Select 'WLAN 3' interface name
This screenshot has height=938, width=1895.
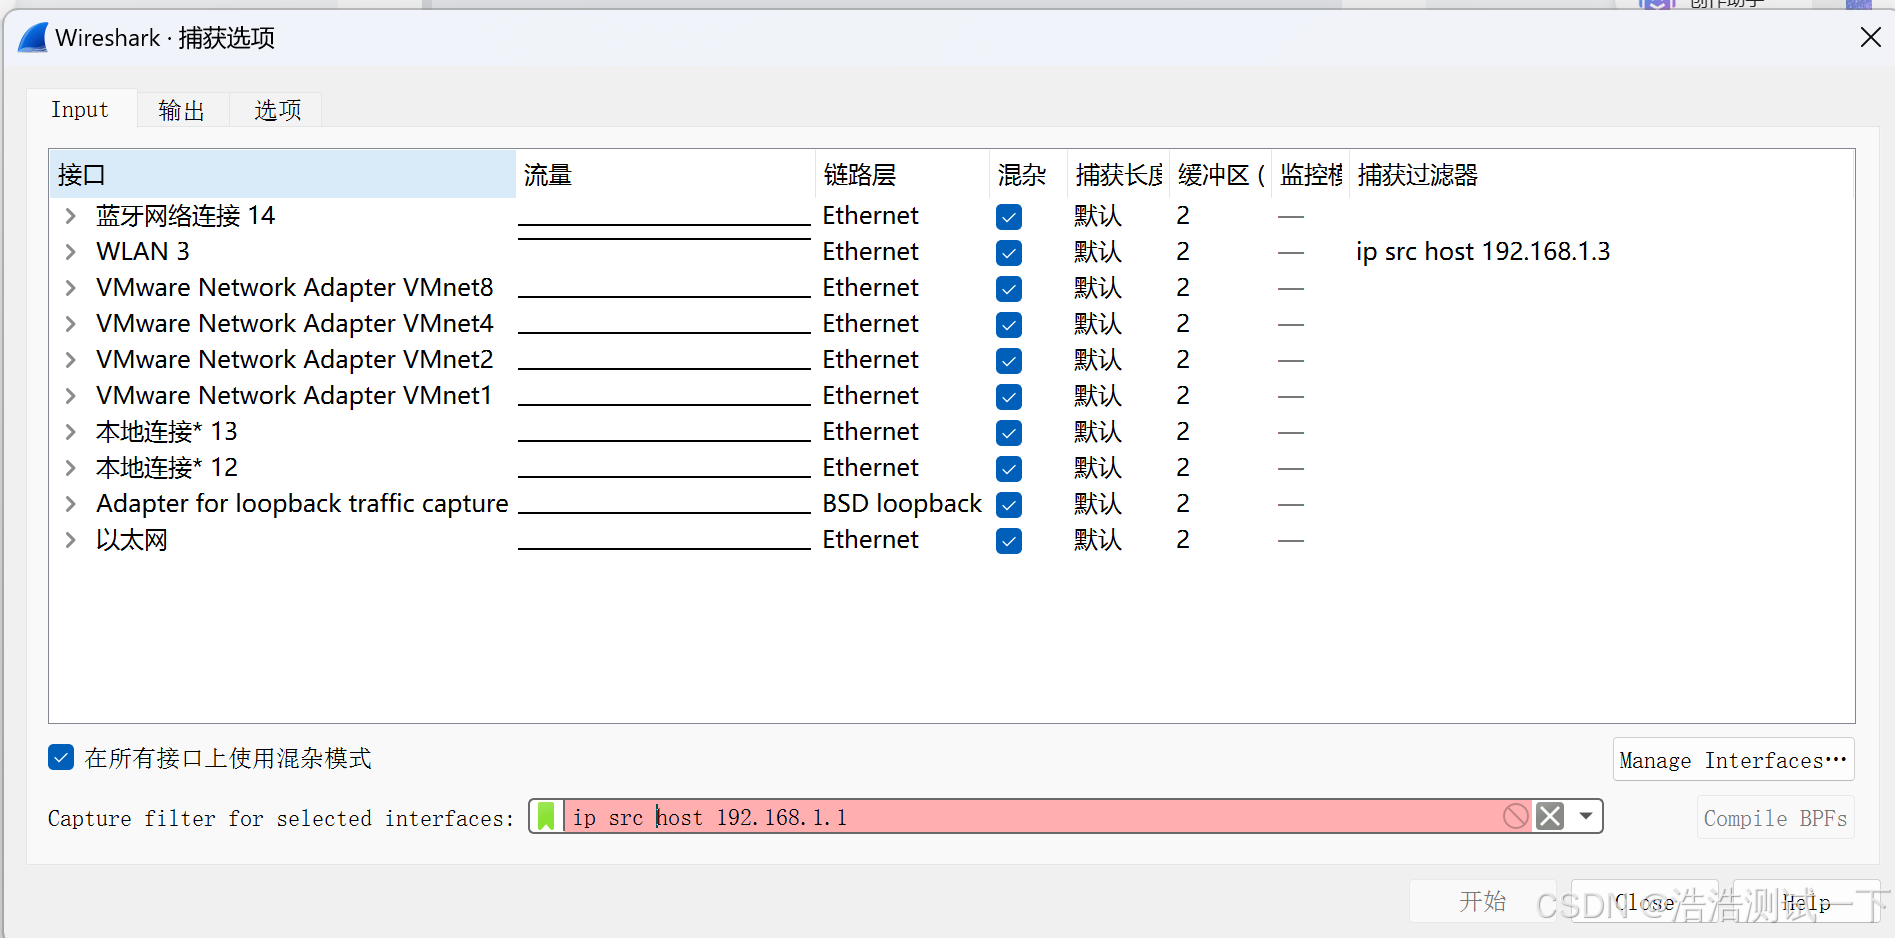pyautogui.click(x=143, y=252)
